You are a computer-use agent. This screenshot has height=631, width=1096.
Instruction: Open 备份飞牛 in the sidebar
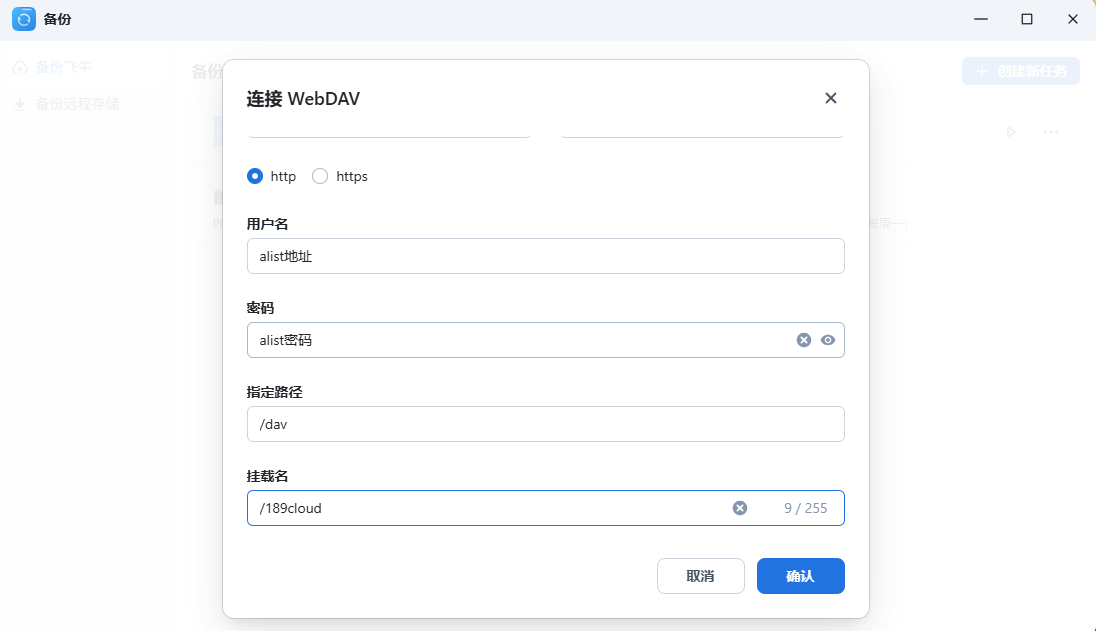coord(63,68)
